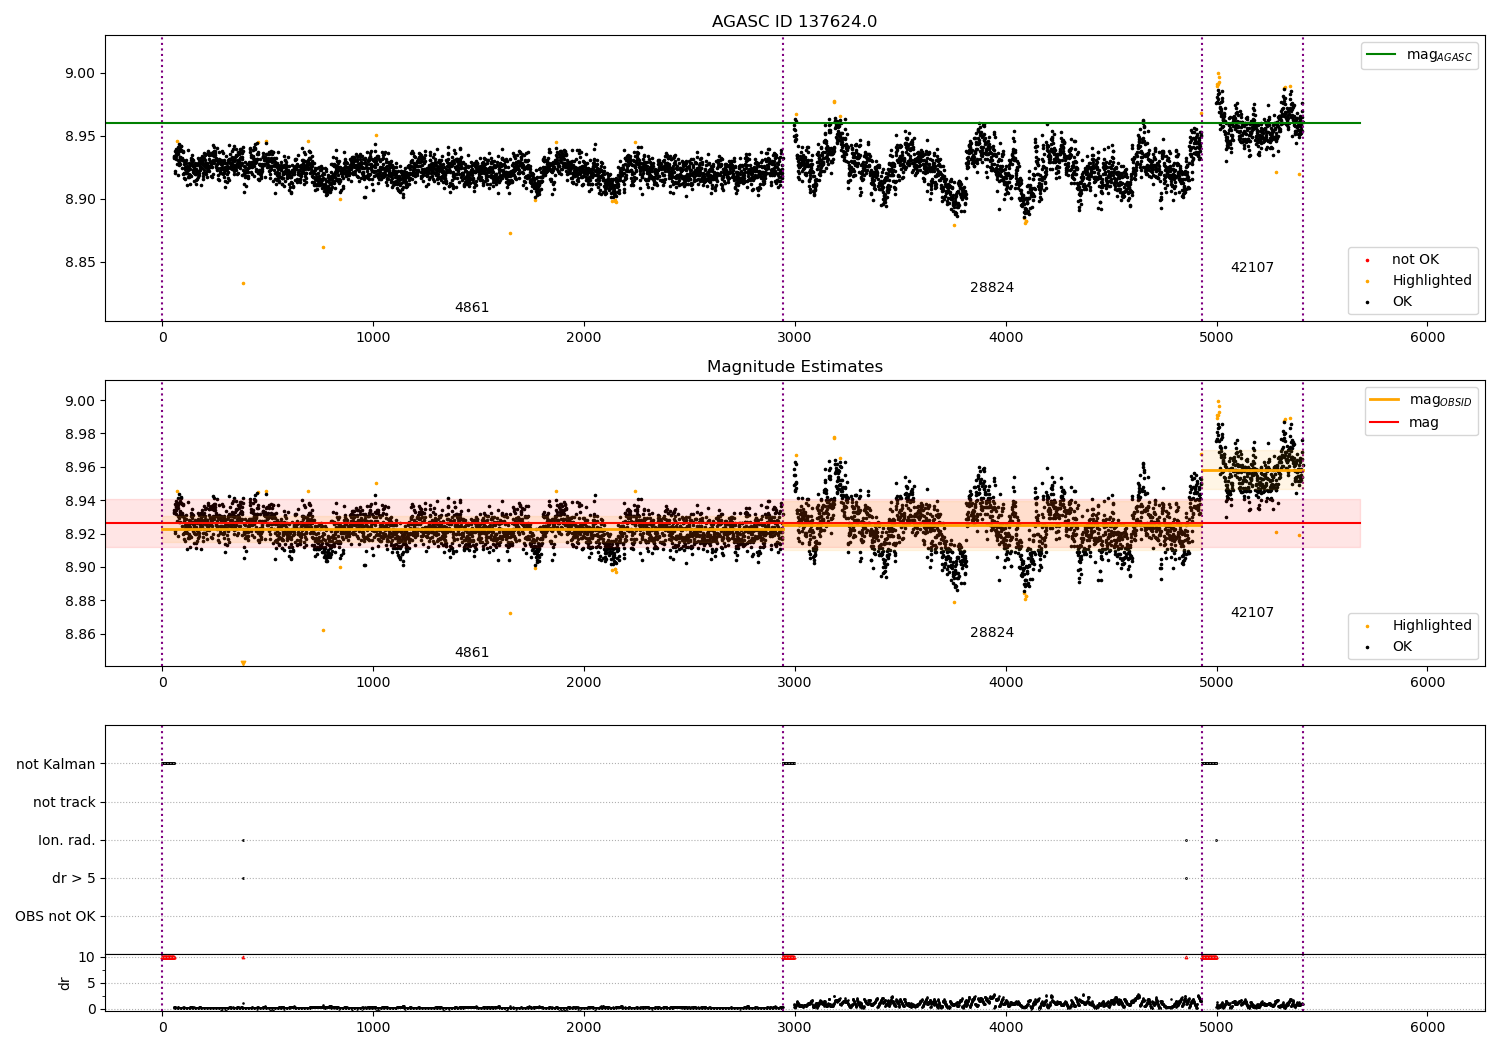The height and width of the screenshot is (1050, 1500).
Task: Click the 'Ion. rad.' y-axis label
Action: point(67,841)
